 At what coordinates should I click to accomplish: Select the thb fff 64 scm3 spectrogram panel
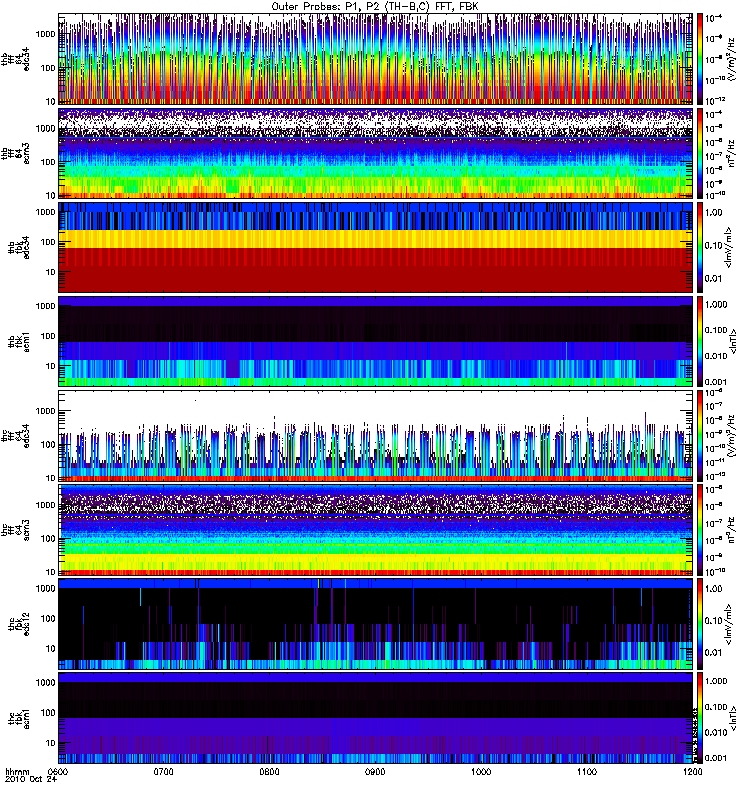pos(376,153)
